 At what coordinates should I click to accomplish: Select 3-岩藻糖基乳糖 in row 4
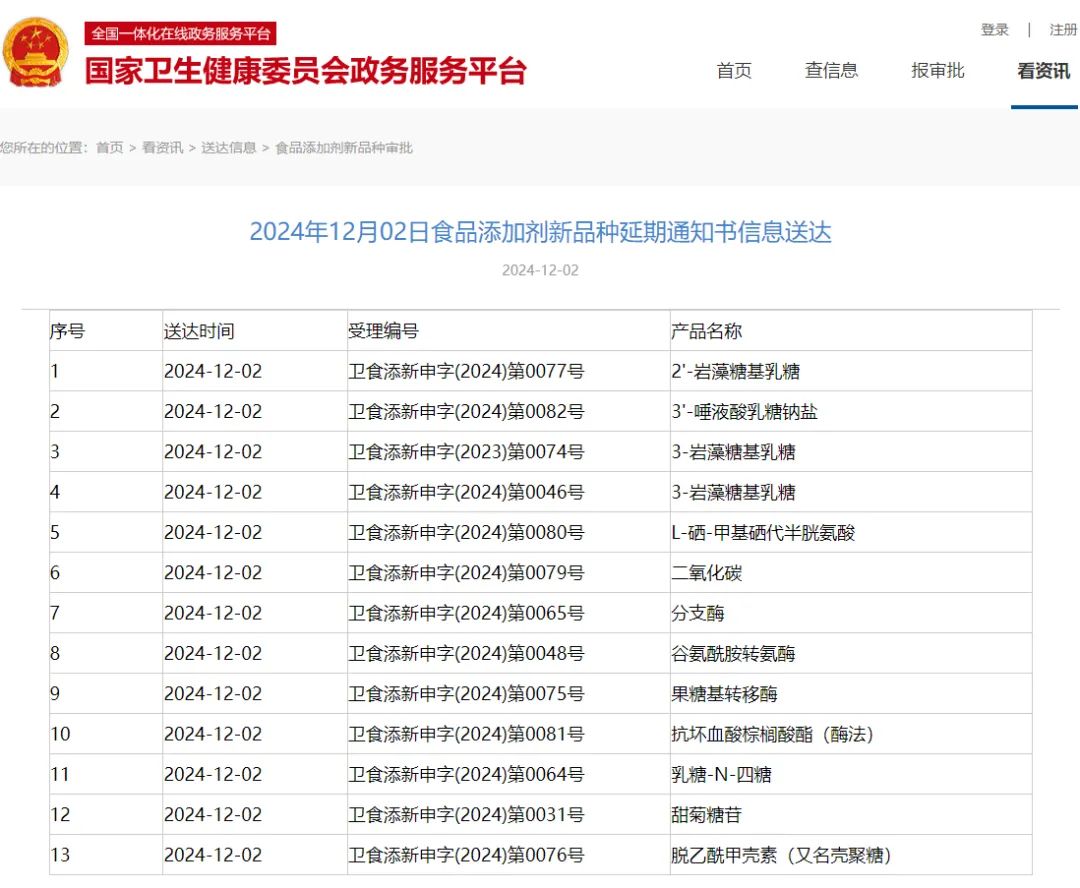click(x=734, y=493)
